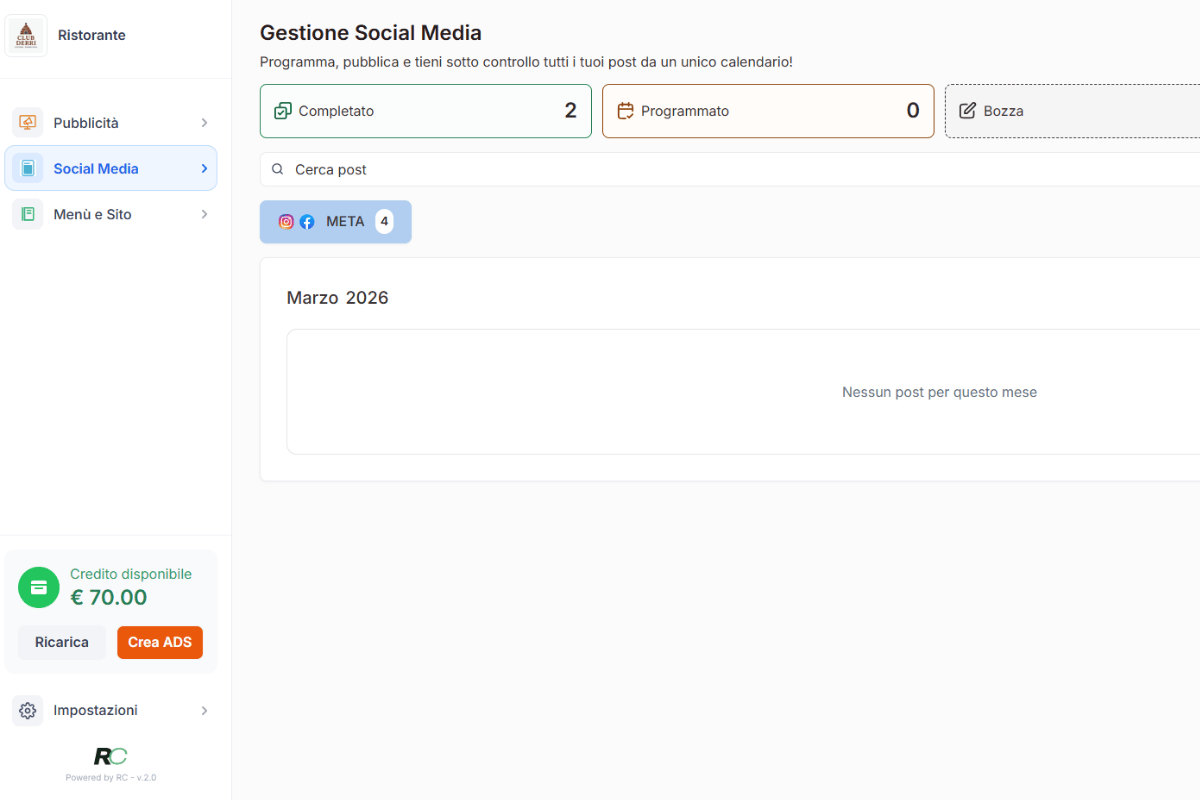Click the green credit wallet icon
Image resolution: width=1200 pixels, height=800 pixels.
point(38,588)
